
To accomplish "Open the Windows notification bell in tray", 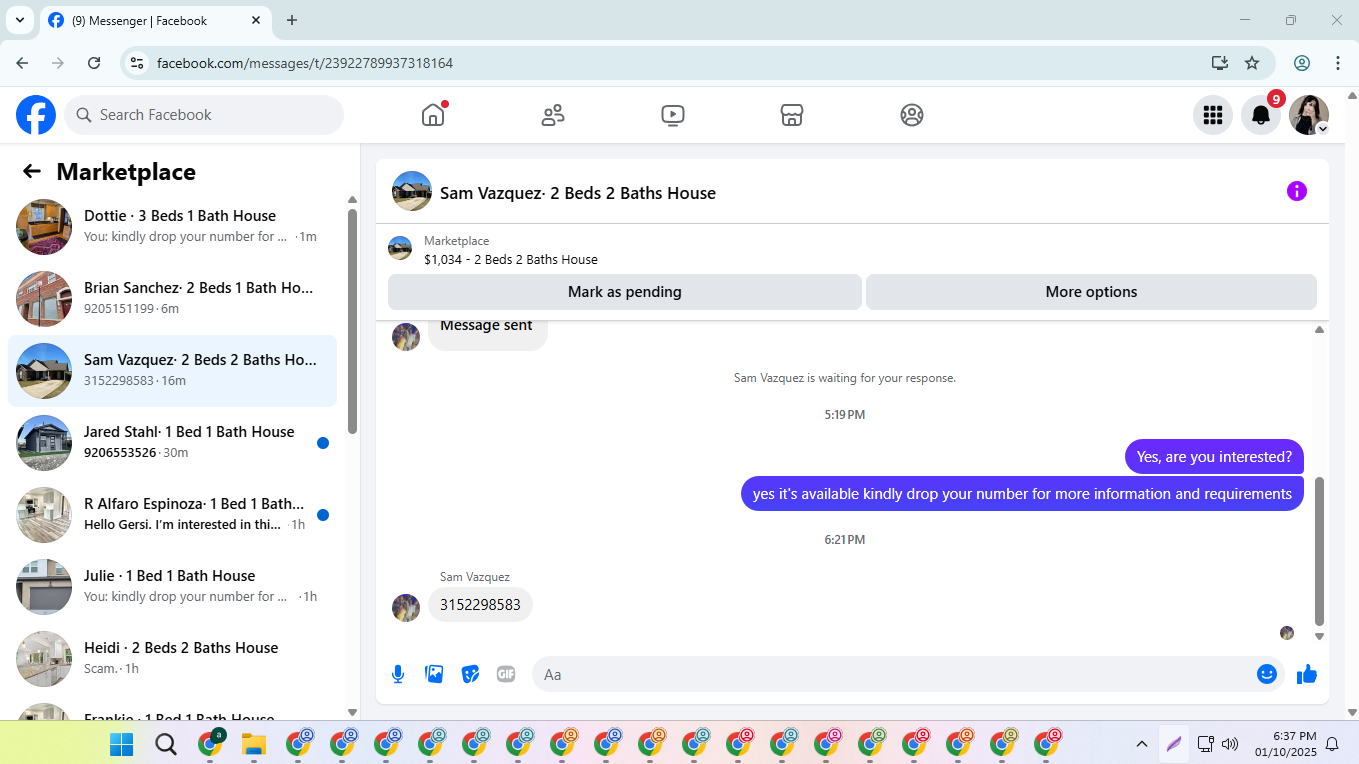I will point(1332,744).
